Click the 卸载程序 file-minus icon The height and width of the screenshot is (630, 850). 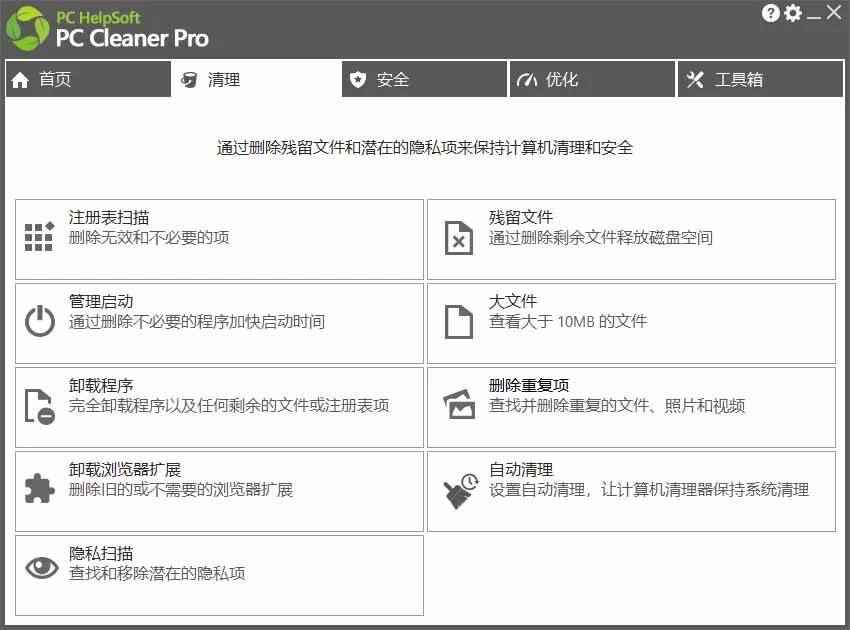40,406
